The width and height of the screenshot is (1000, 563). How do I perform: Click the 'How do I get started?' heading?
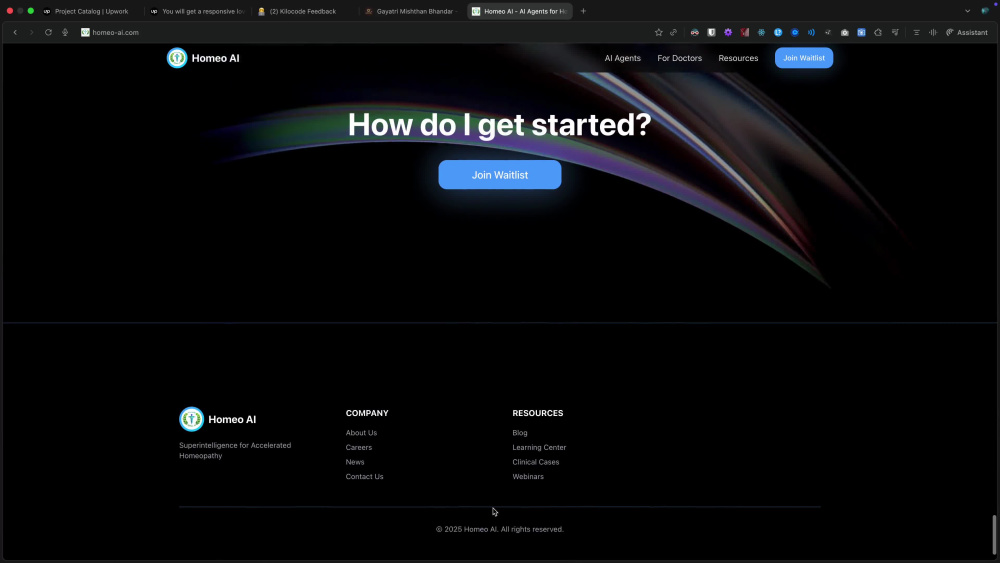[499, 124]
